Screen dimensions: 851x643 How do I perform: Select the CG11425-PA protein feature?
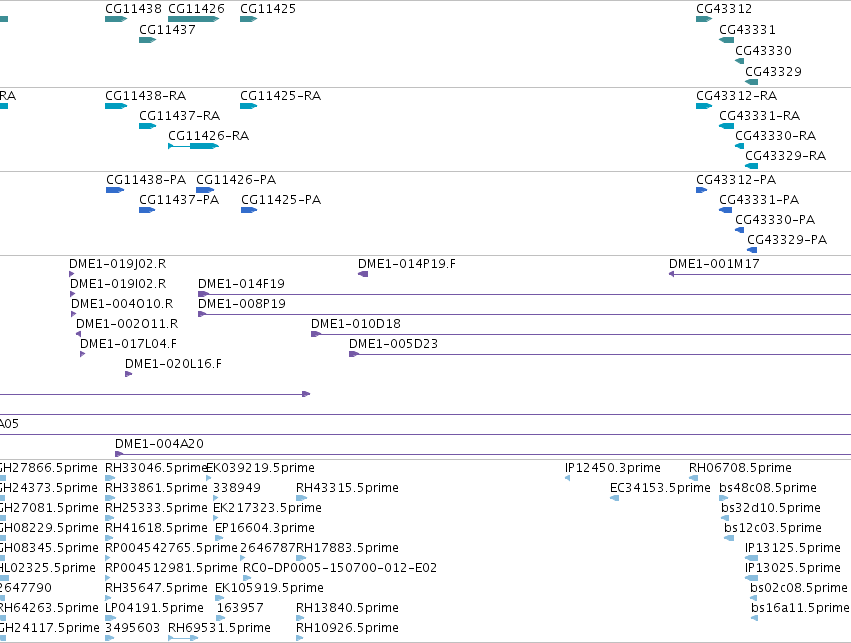[249, 210]
